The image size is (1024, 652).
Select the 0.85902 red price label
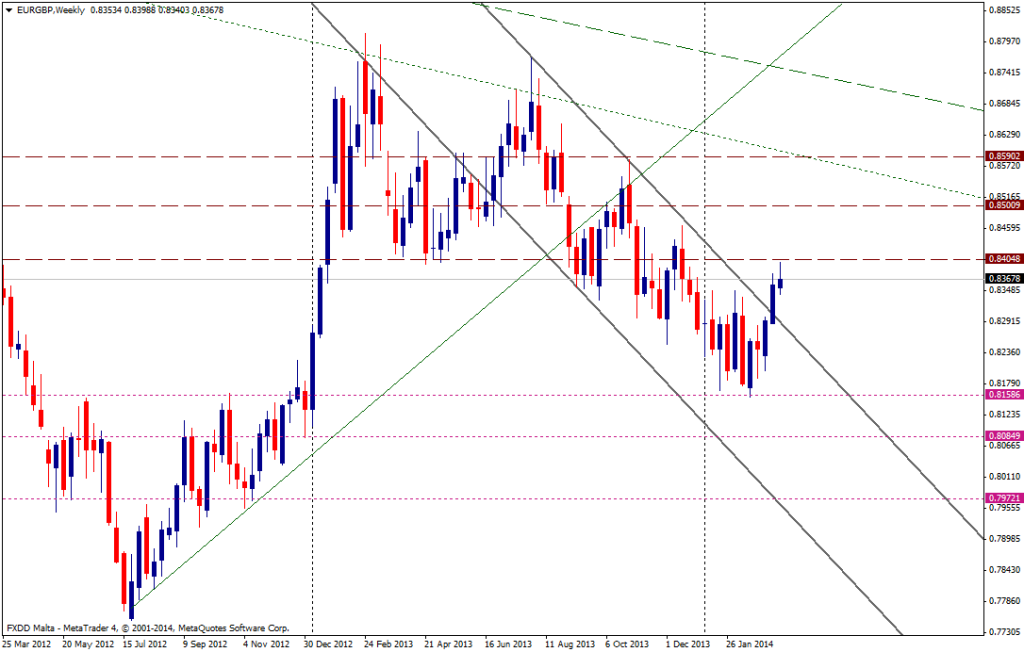pyautogui.click(x=1003, y=157)
